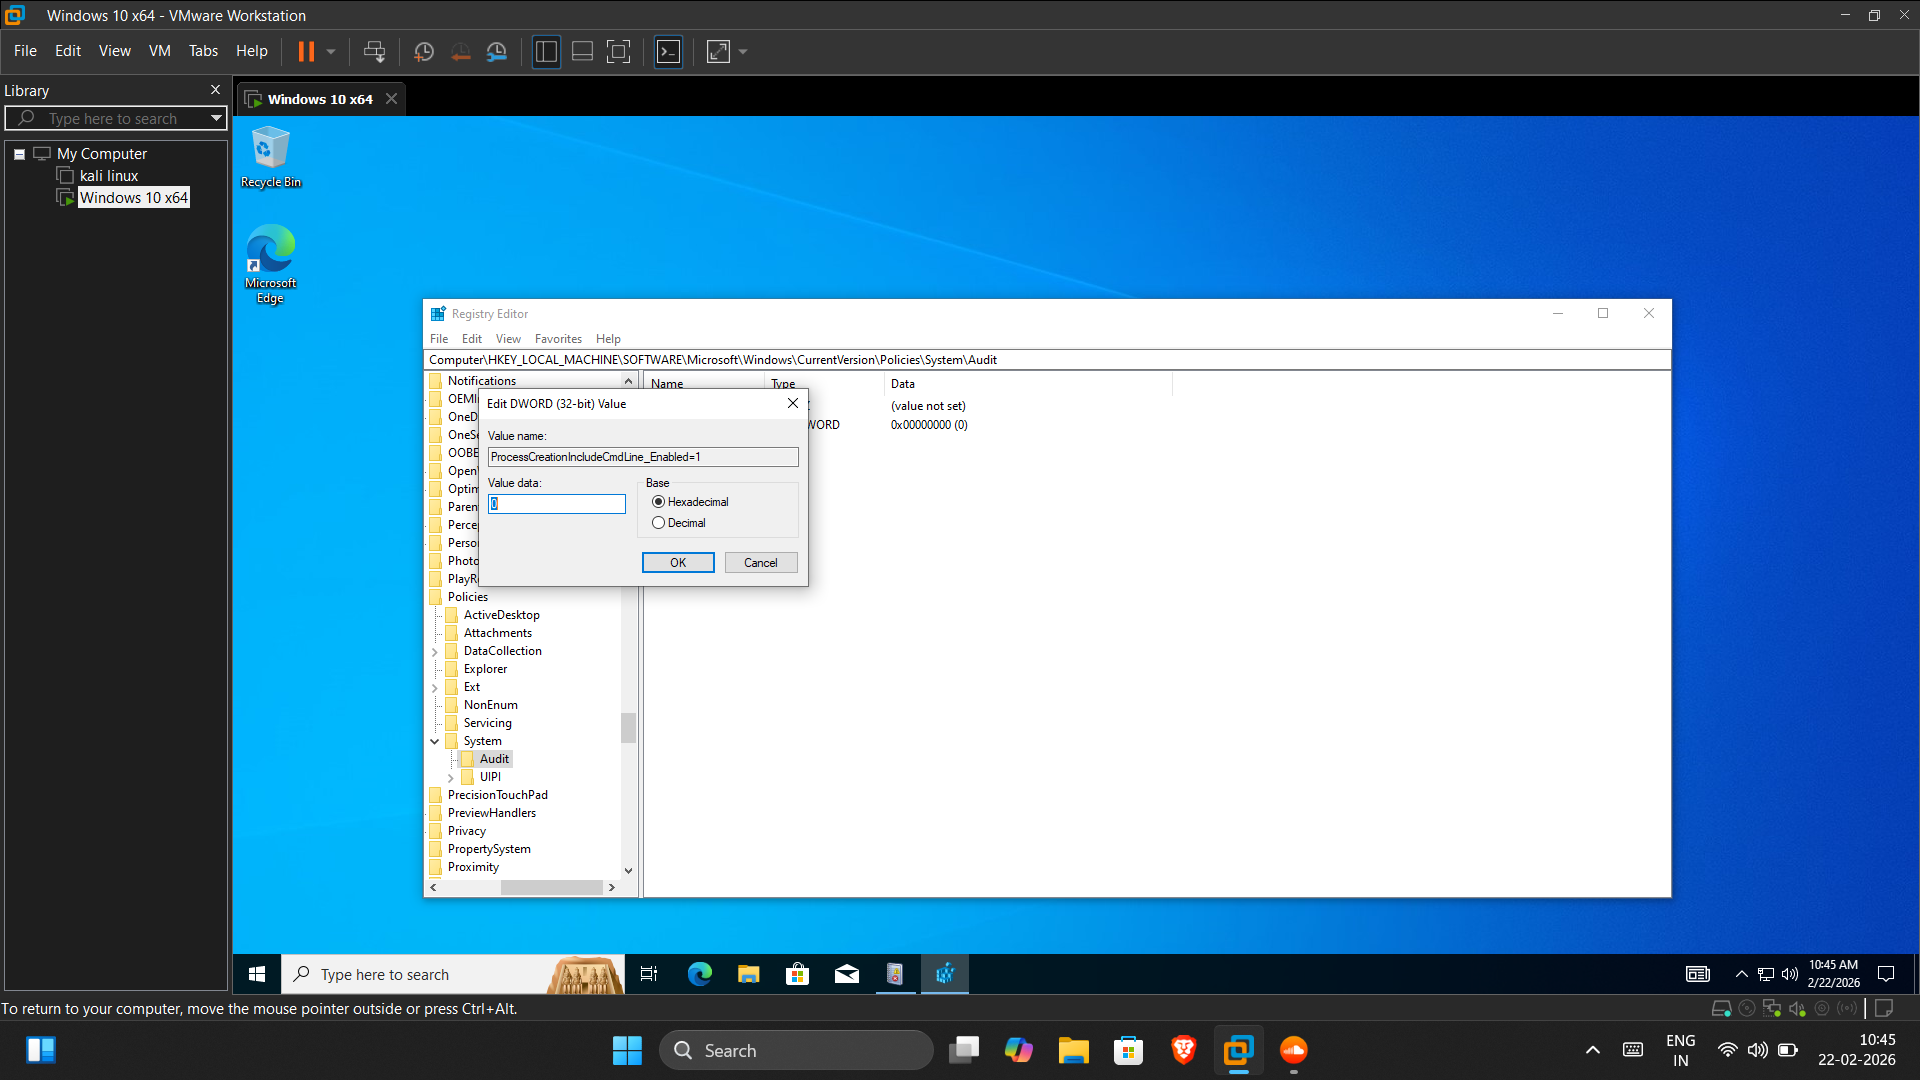Toggle the thumbnail bar view icon

(582, 51)
